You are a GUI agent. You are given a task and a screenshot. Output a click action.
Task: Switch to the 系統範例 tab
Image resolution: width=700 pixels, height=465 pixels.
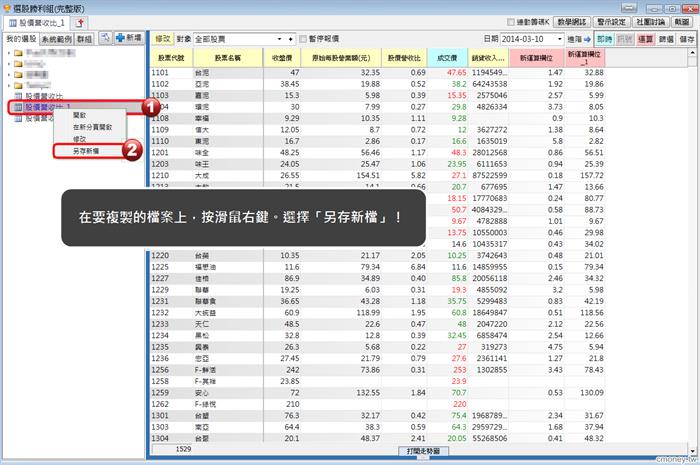click(57, 39)
